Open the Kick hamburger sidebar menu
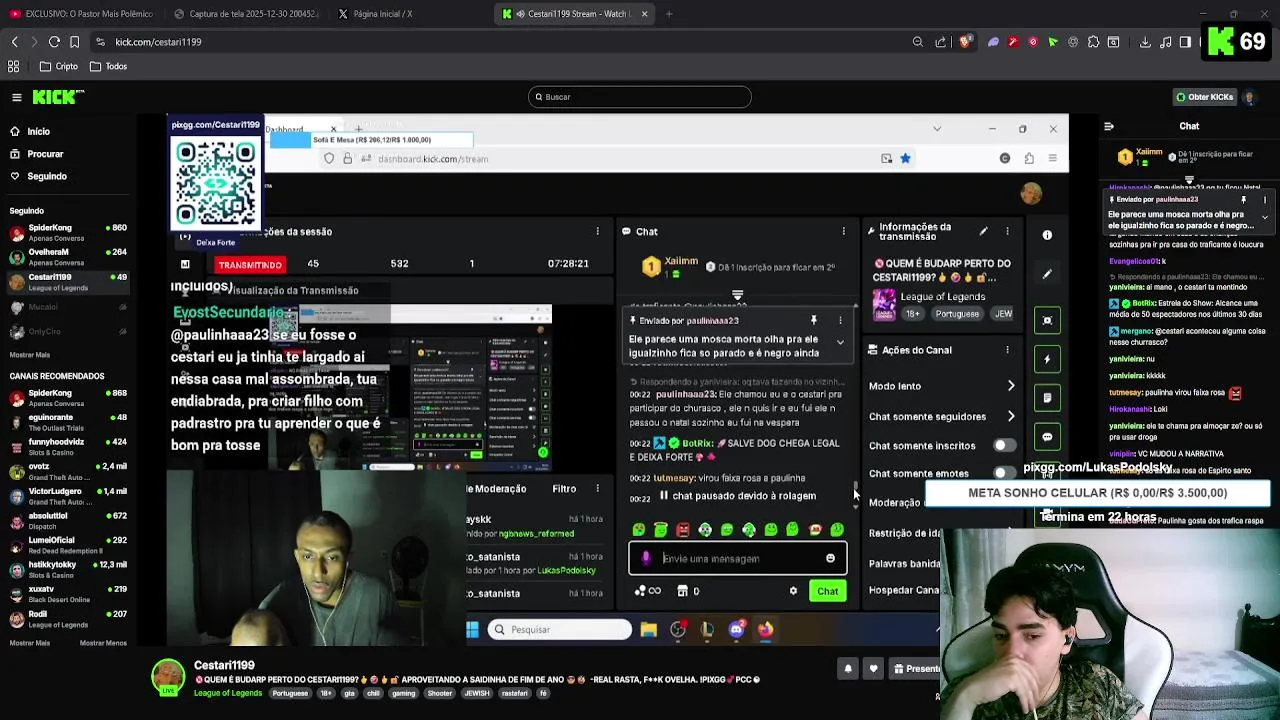 [17, 97]
